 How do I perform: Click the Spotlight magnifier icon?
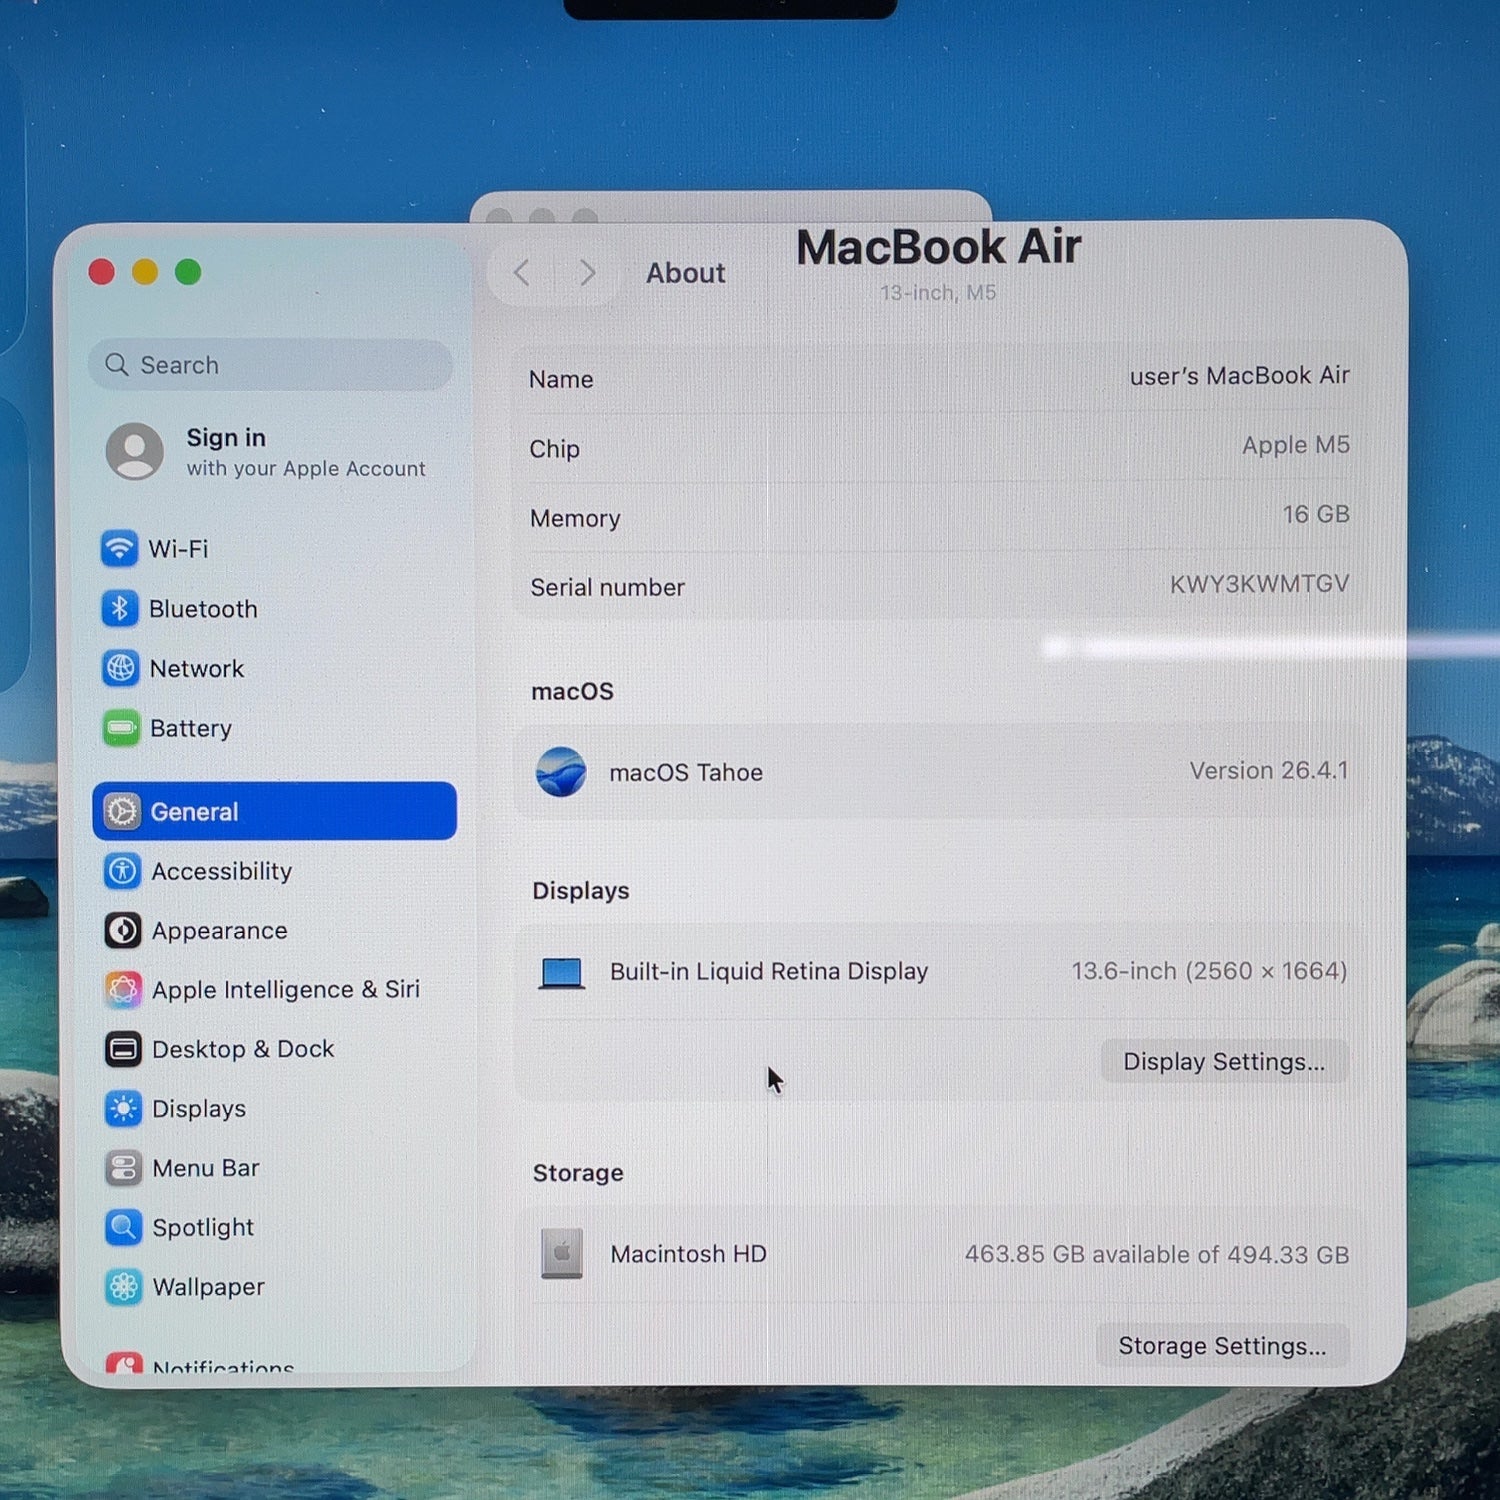pyautogui.click(x=123, y=1227)
